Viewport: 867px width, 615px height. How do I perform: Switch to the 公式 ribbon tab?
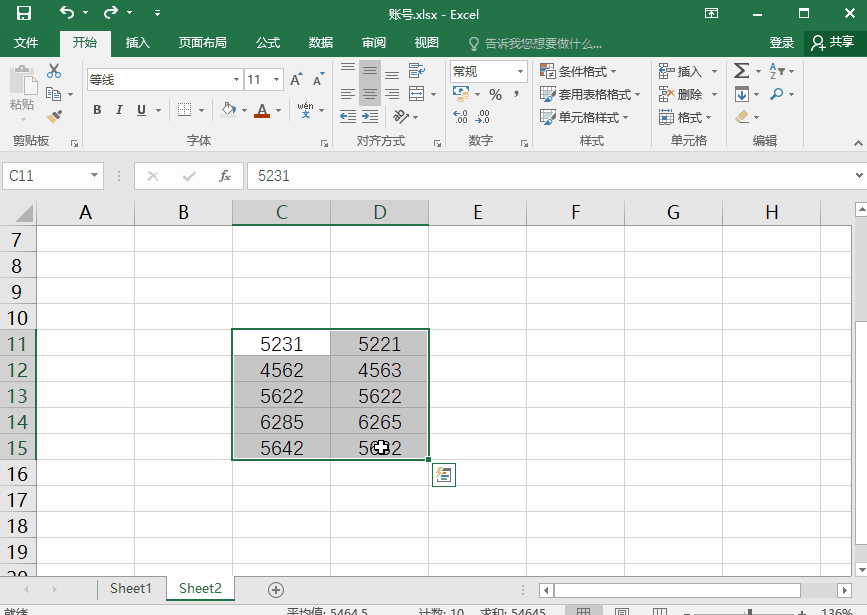tap(267, 43)
